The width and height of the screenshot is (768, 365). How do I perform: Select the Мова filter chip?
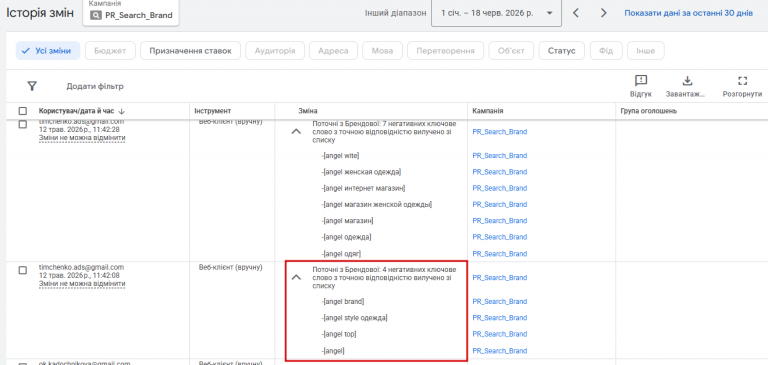(x=383, y=50)
